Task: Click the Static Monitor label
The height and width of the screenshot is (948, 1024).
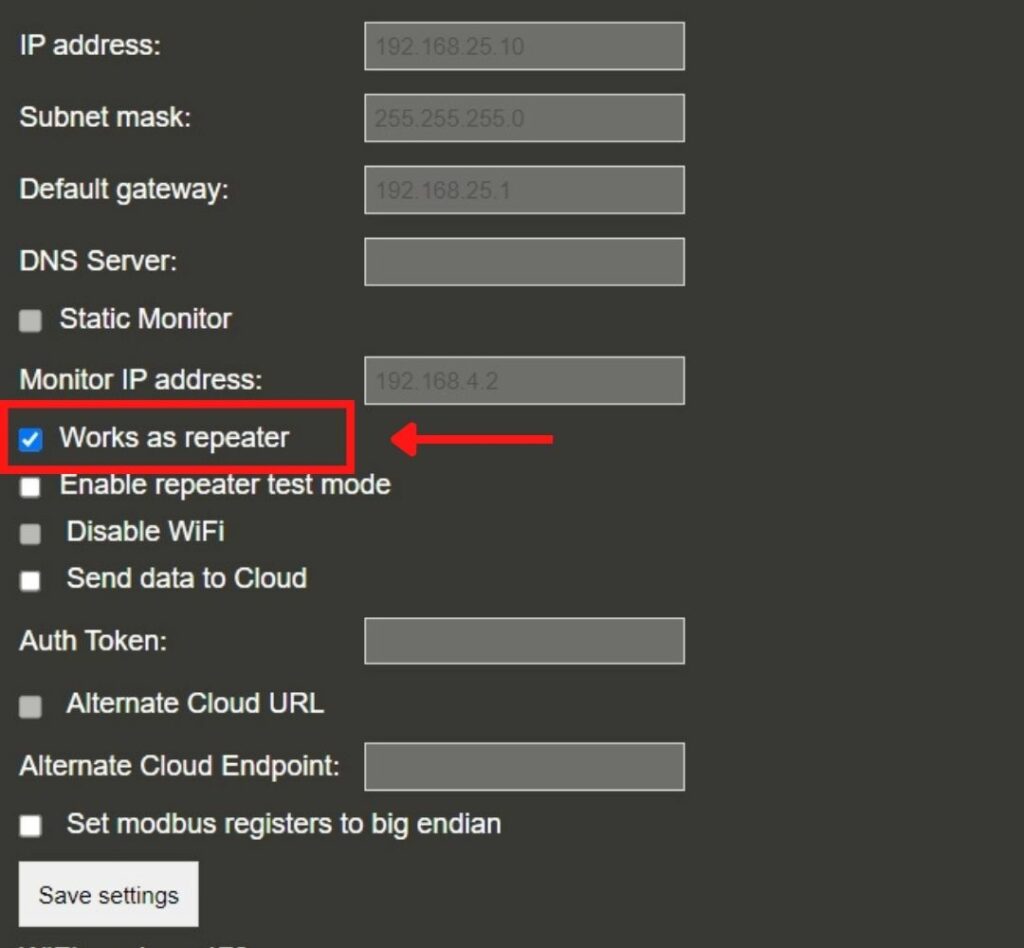Action: 146,319
